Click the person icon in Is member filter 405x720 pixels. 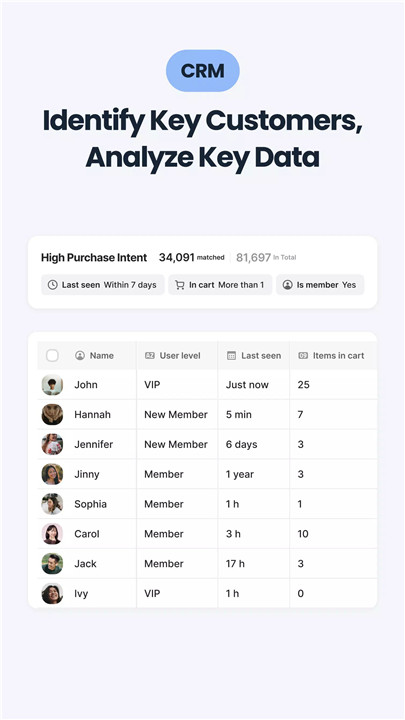coord(287,285)
